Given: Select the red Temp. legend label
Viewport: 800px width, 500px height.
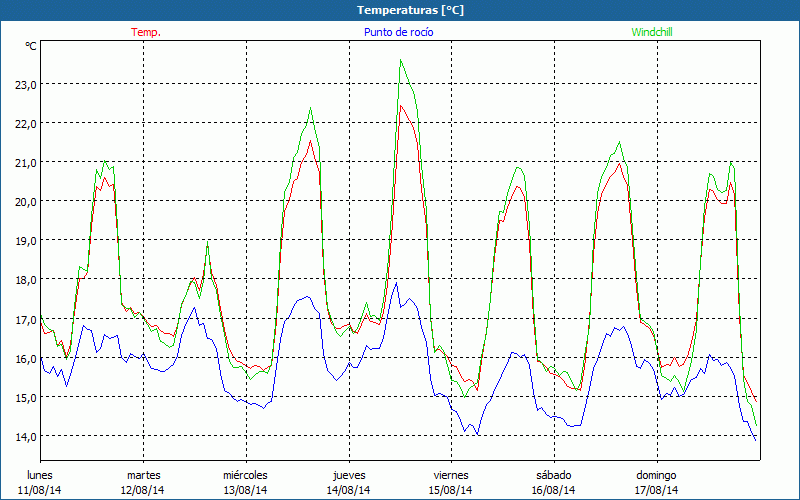Looking at the screenshot, I should (145, 32).
